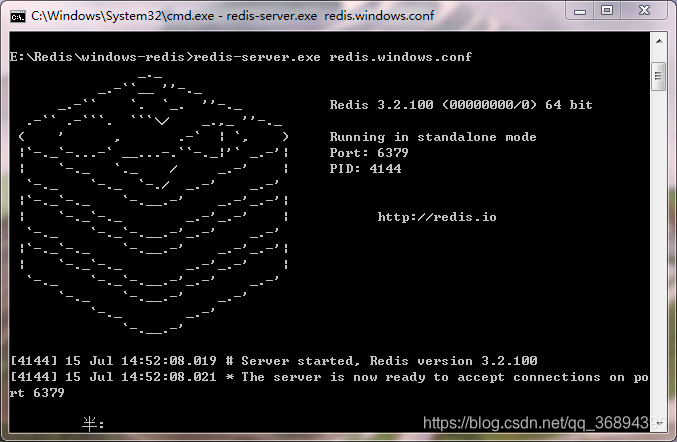Viewport: 677px width, 442px height.
Task: Click the scrollbar up arrow
Action: coord(659,41)
